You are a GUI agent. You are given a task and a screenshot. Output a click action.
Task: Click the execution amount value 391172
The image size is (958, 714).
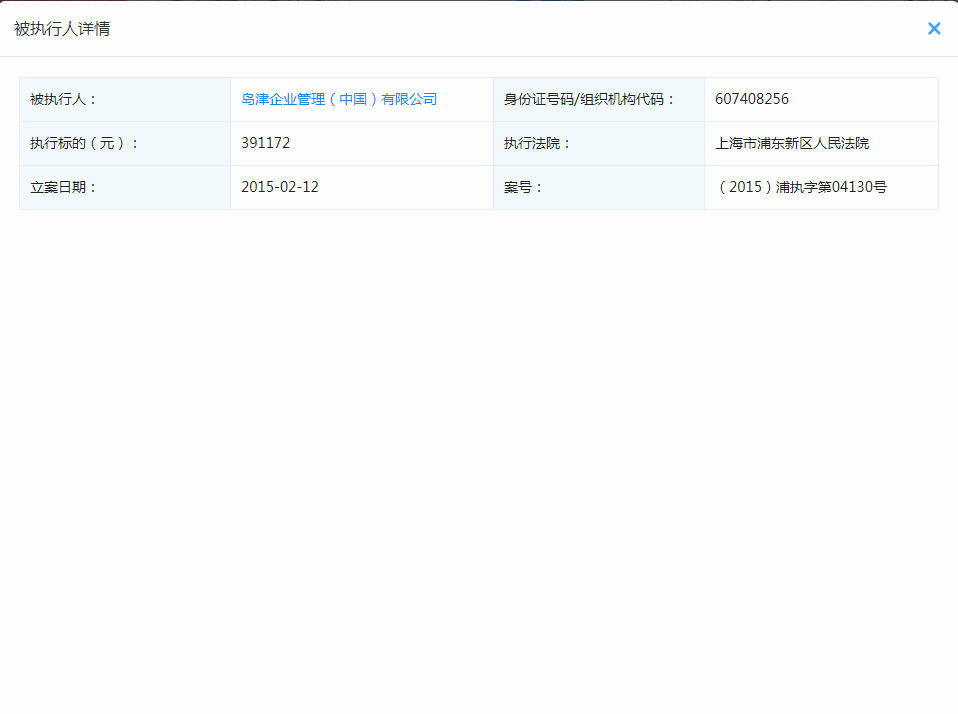click(265, 143)
